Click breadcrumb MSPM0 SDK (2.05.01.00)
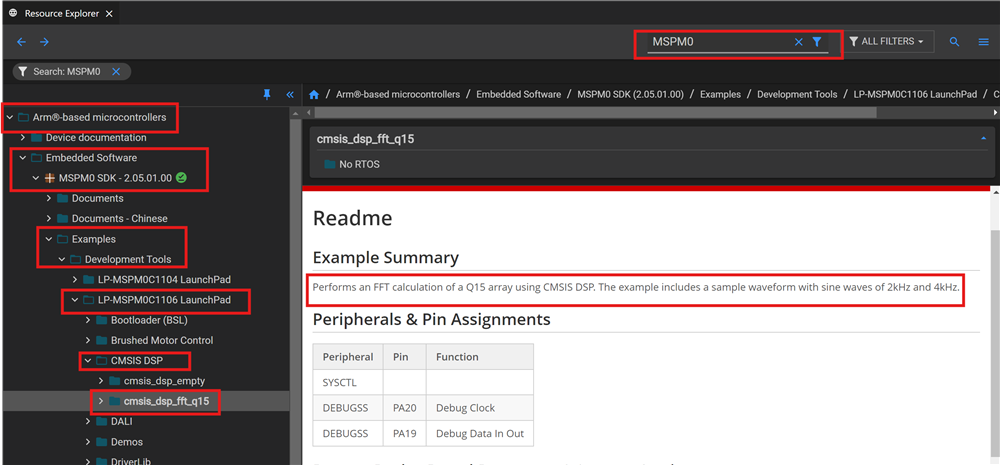 630,94
